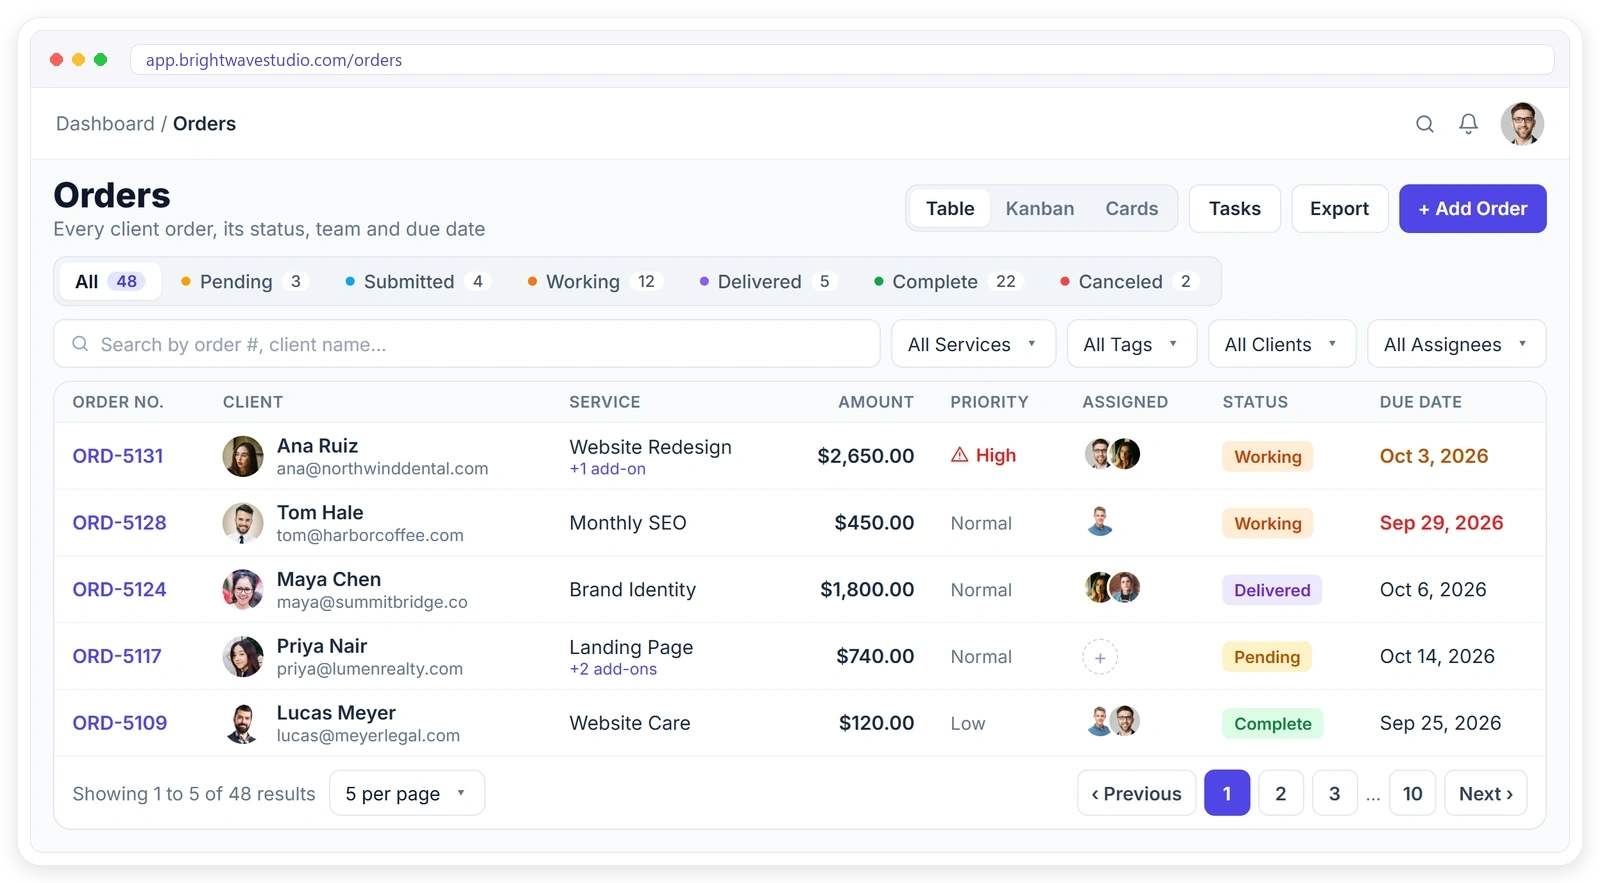Image resolution: width=1600 pixels, height=883 pixels.
Task: Switch to the Kanban view
Action: coord(1040,209)
